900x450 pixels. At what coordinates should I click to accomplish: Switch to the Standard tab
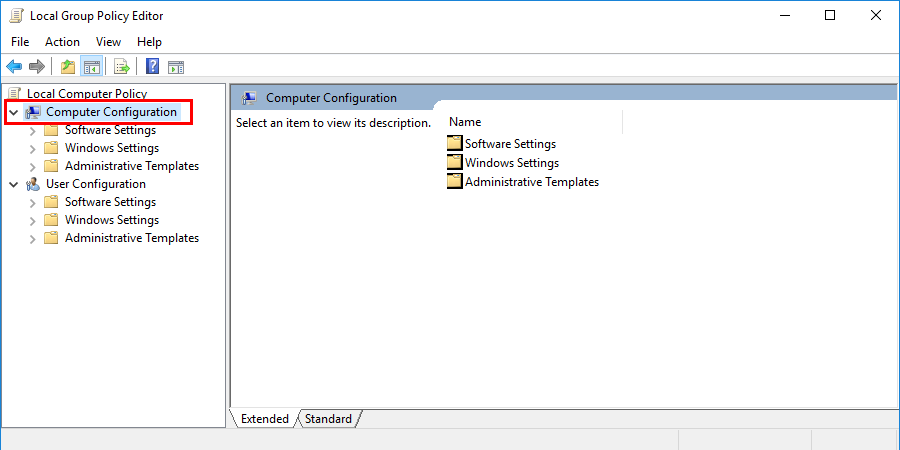(328, 419)
